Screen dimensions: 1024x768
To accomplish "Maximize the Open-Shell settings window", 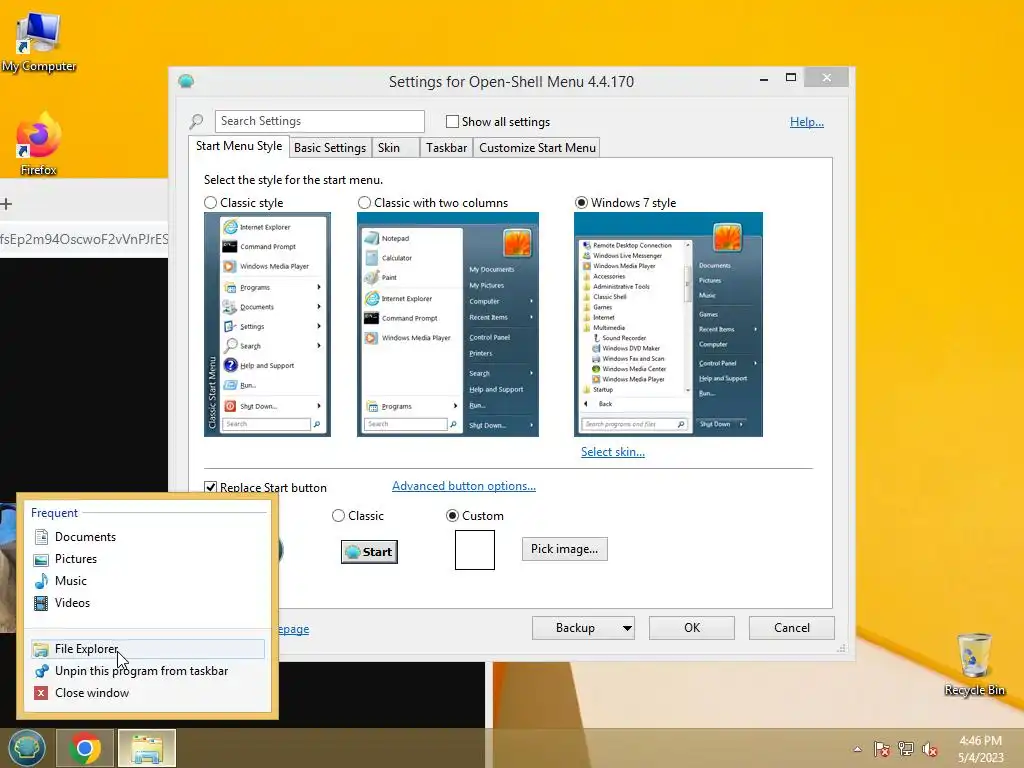I will pyautogui.click(x=790, y=78).
